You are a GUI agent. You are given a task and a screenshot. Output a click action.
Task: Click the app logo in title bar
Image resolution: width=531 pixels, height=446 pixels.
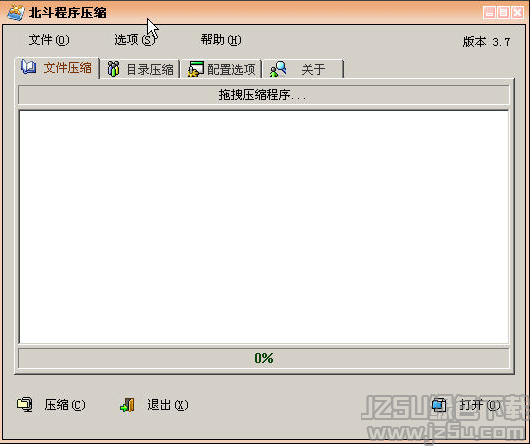pyautogui.click(x=16, y=13)
